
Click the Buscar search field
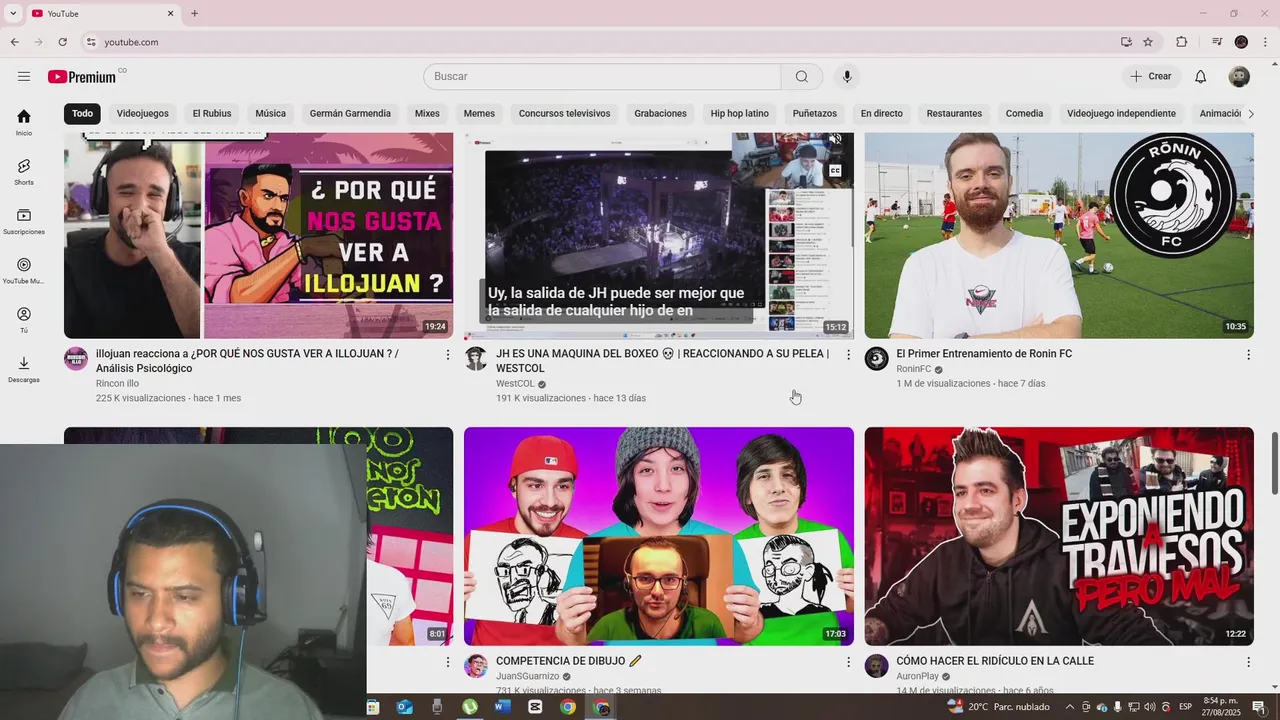point(602,77)
